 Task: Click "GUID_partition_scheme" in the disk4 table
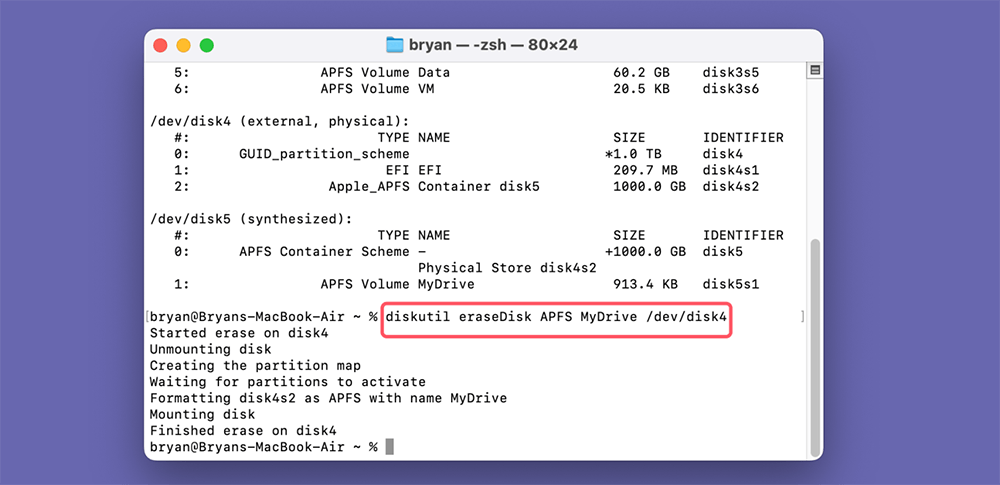coord(324,154)
